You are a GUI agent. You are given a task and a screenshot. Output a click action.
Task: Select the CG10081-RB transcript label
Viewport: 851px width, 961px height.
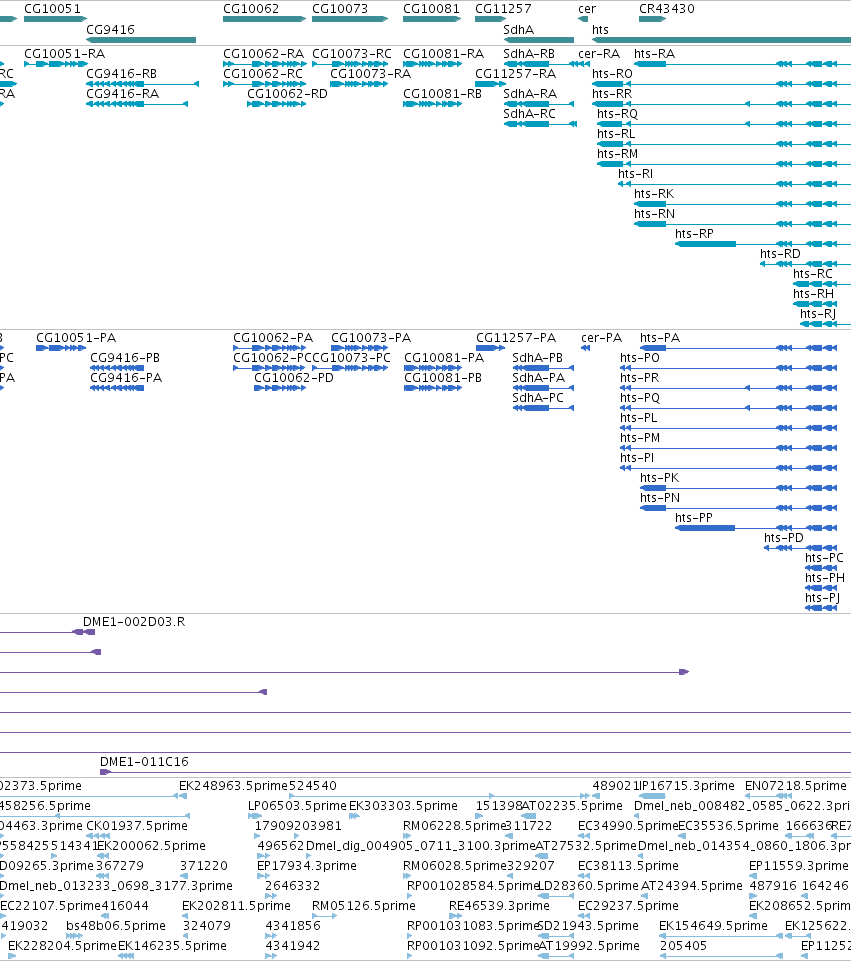[x=442, y=93]
